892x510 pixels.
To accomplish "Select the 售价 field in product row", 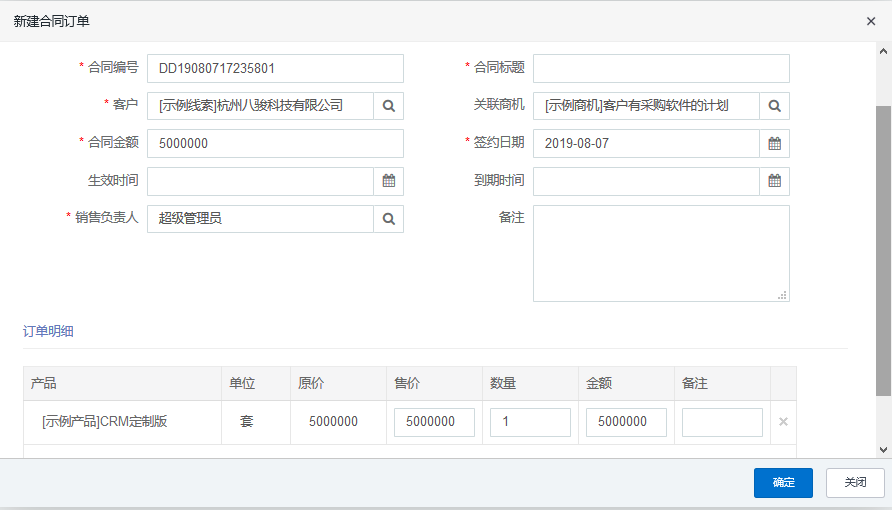I will click(434, 422).
